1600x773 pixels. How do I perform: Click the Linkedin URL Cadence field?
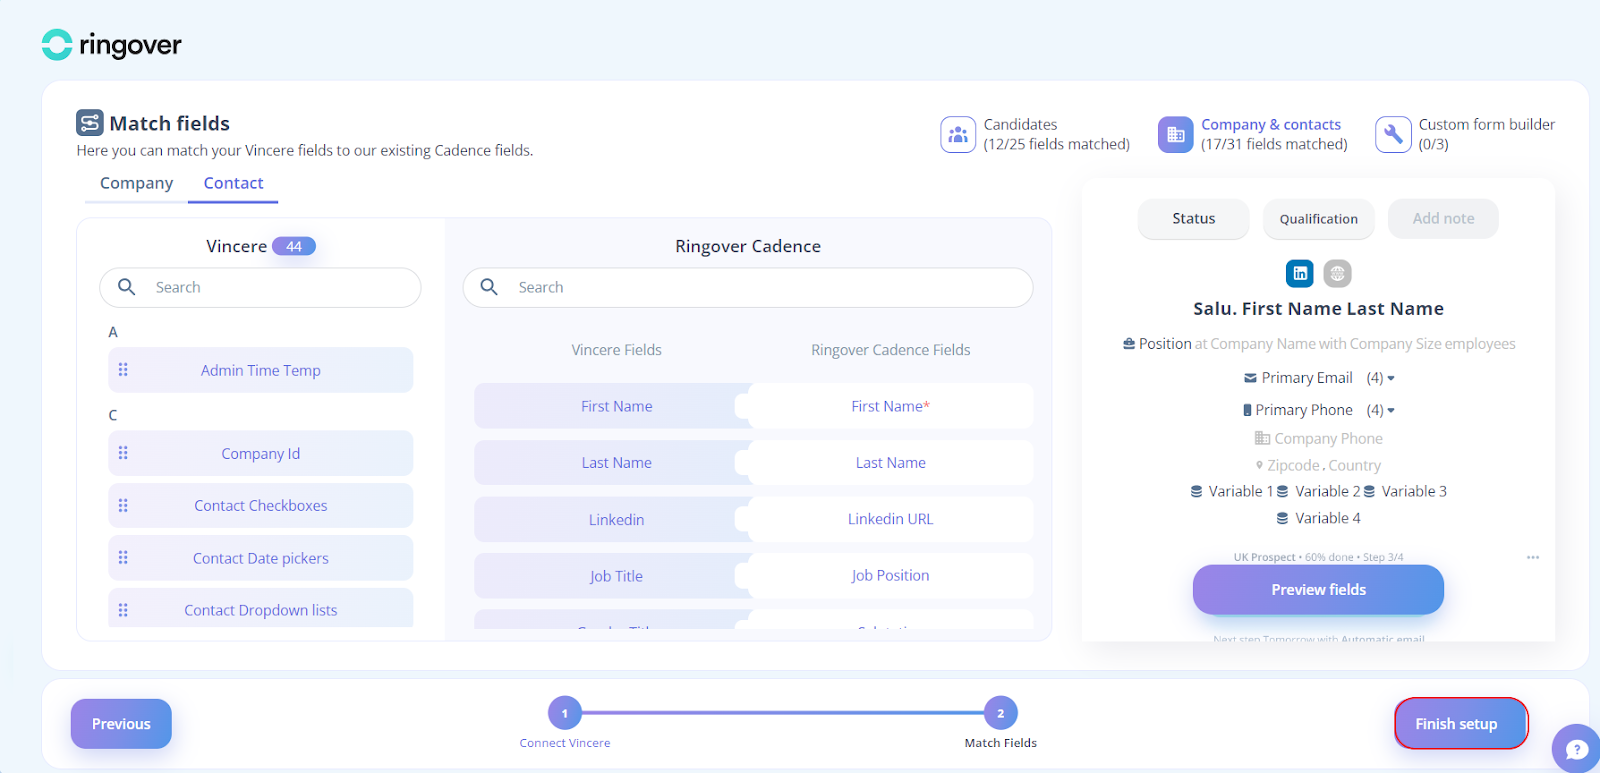(890, 519)
